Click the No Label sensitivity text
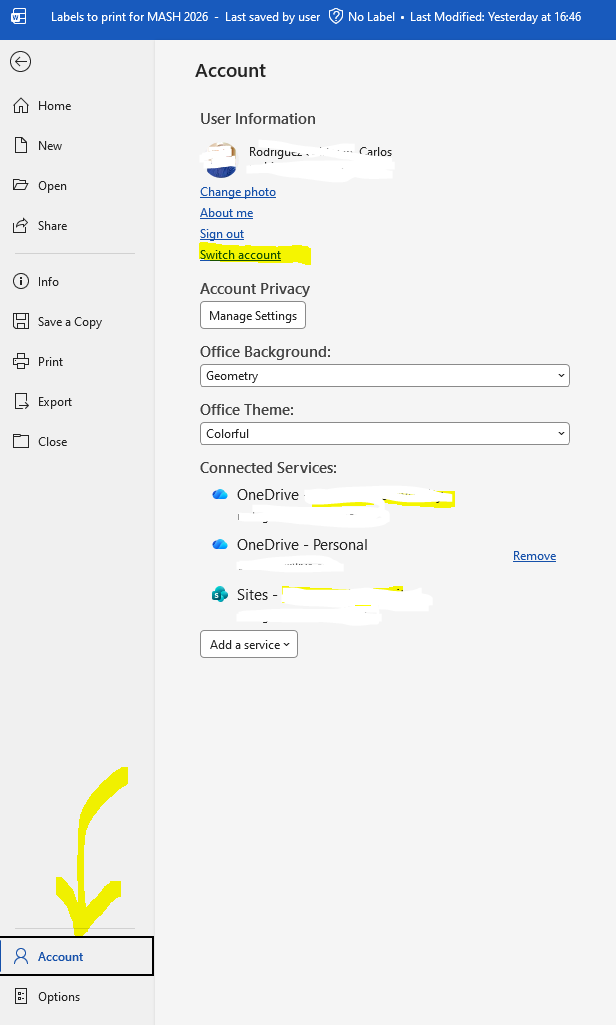The height and width of the screenshot is (1025, 616). point(371,17)
